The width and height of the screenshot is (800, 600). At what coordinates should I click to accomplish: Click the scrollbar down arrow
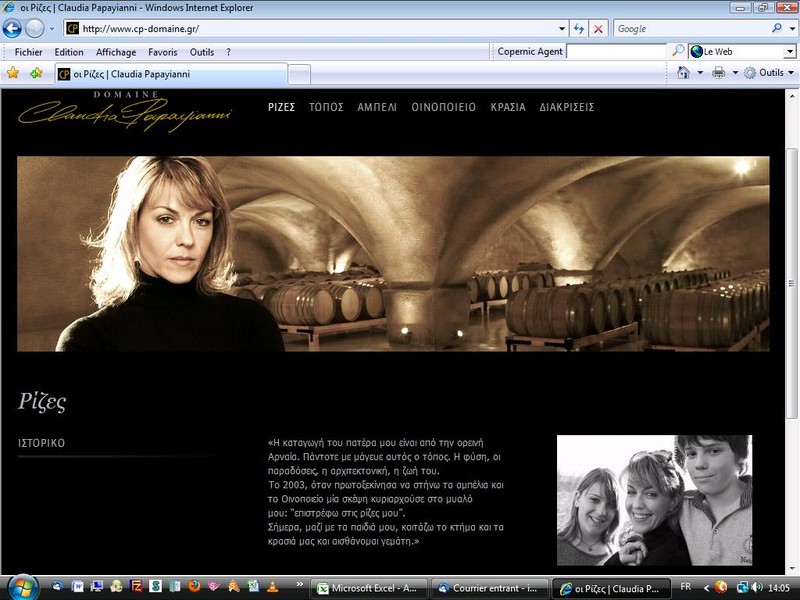792,568
